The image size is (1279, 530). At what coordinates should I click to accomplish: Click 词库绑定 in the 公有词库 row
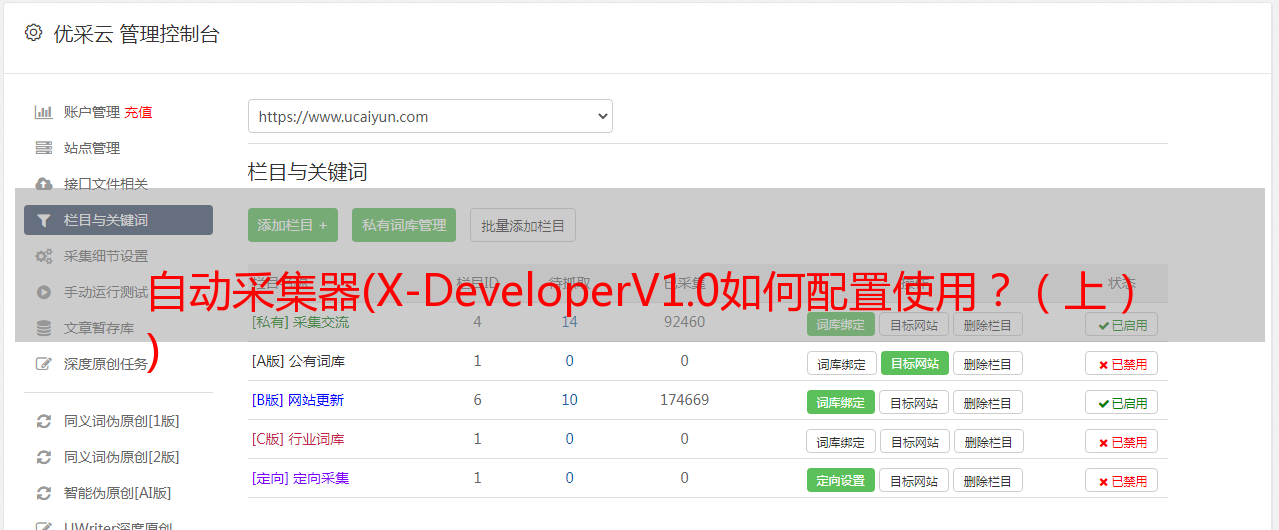click(x=841, y=363)
